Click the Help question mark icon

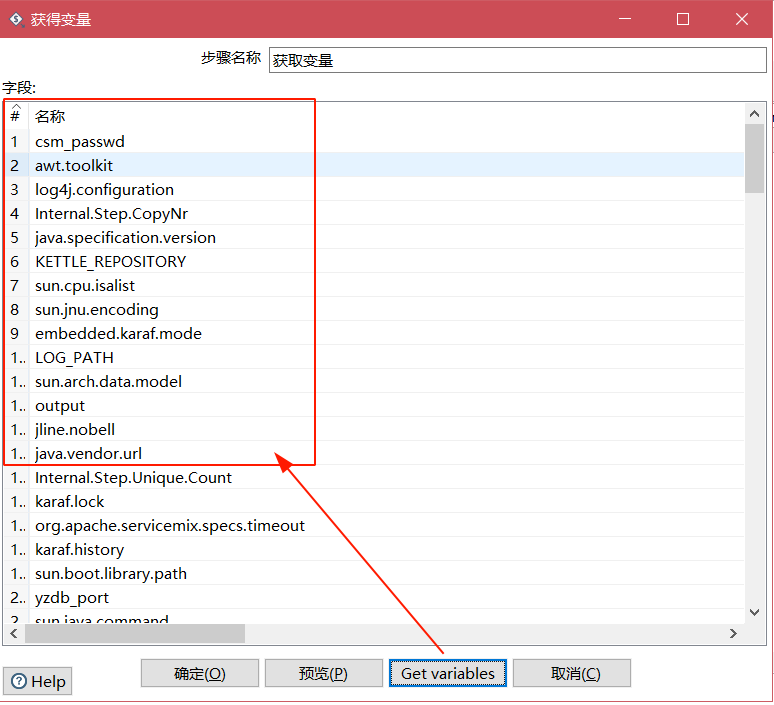19,681
